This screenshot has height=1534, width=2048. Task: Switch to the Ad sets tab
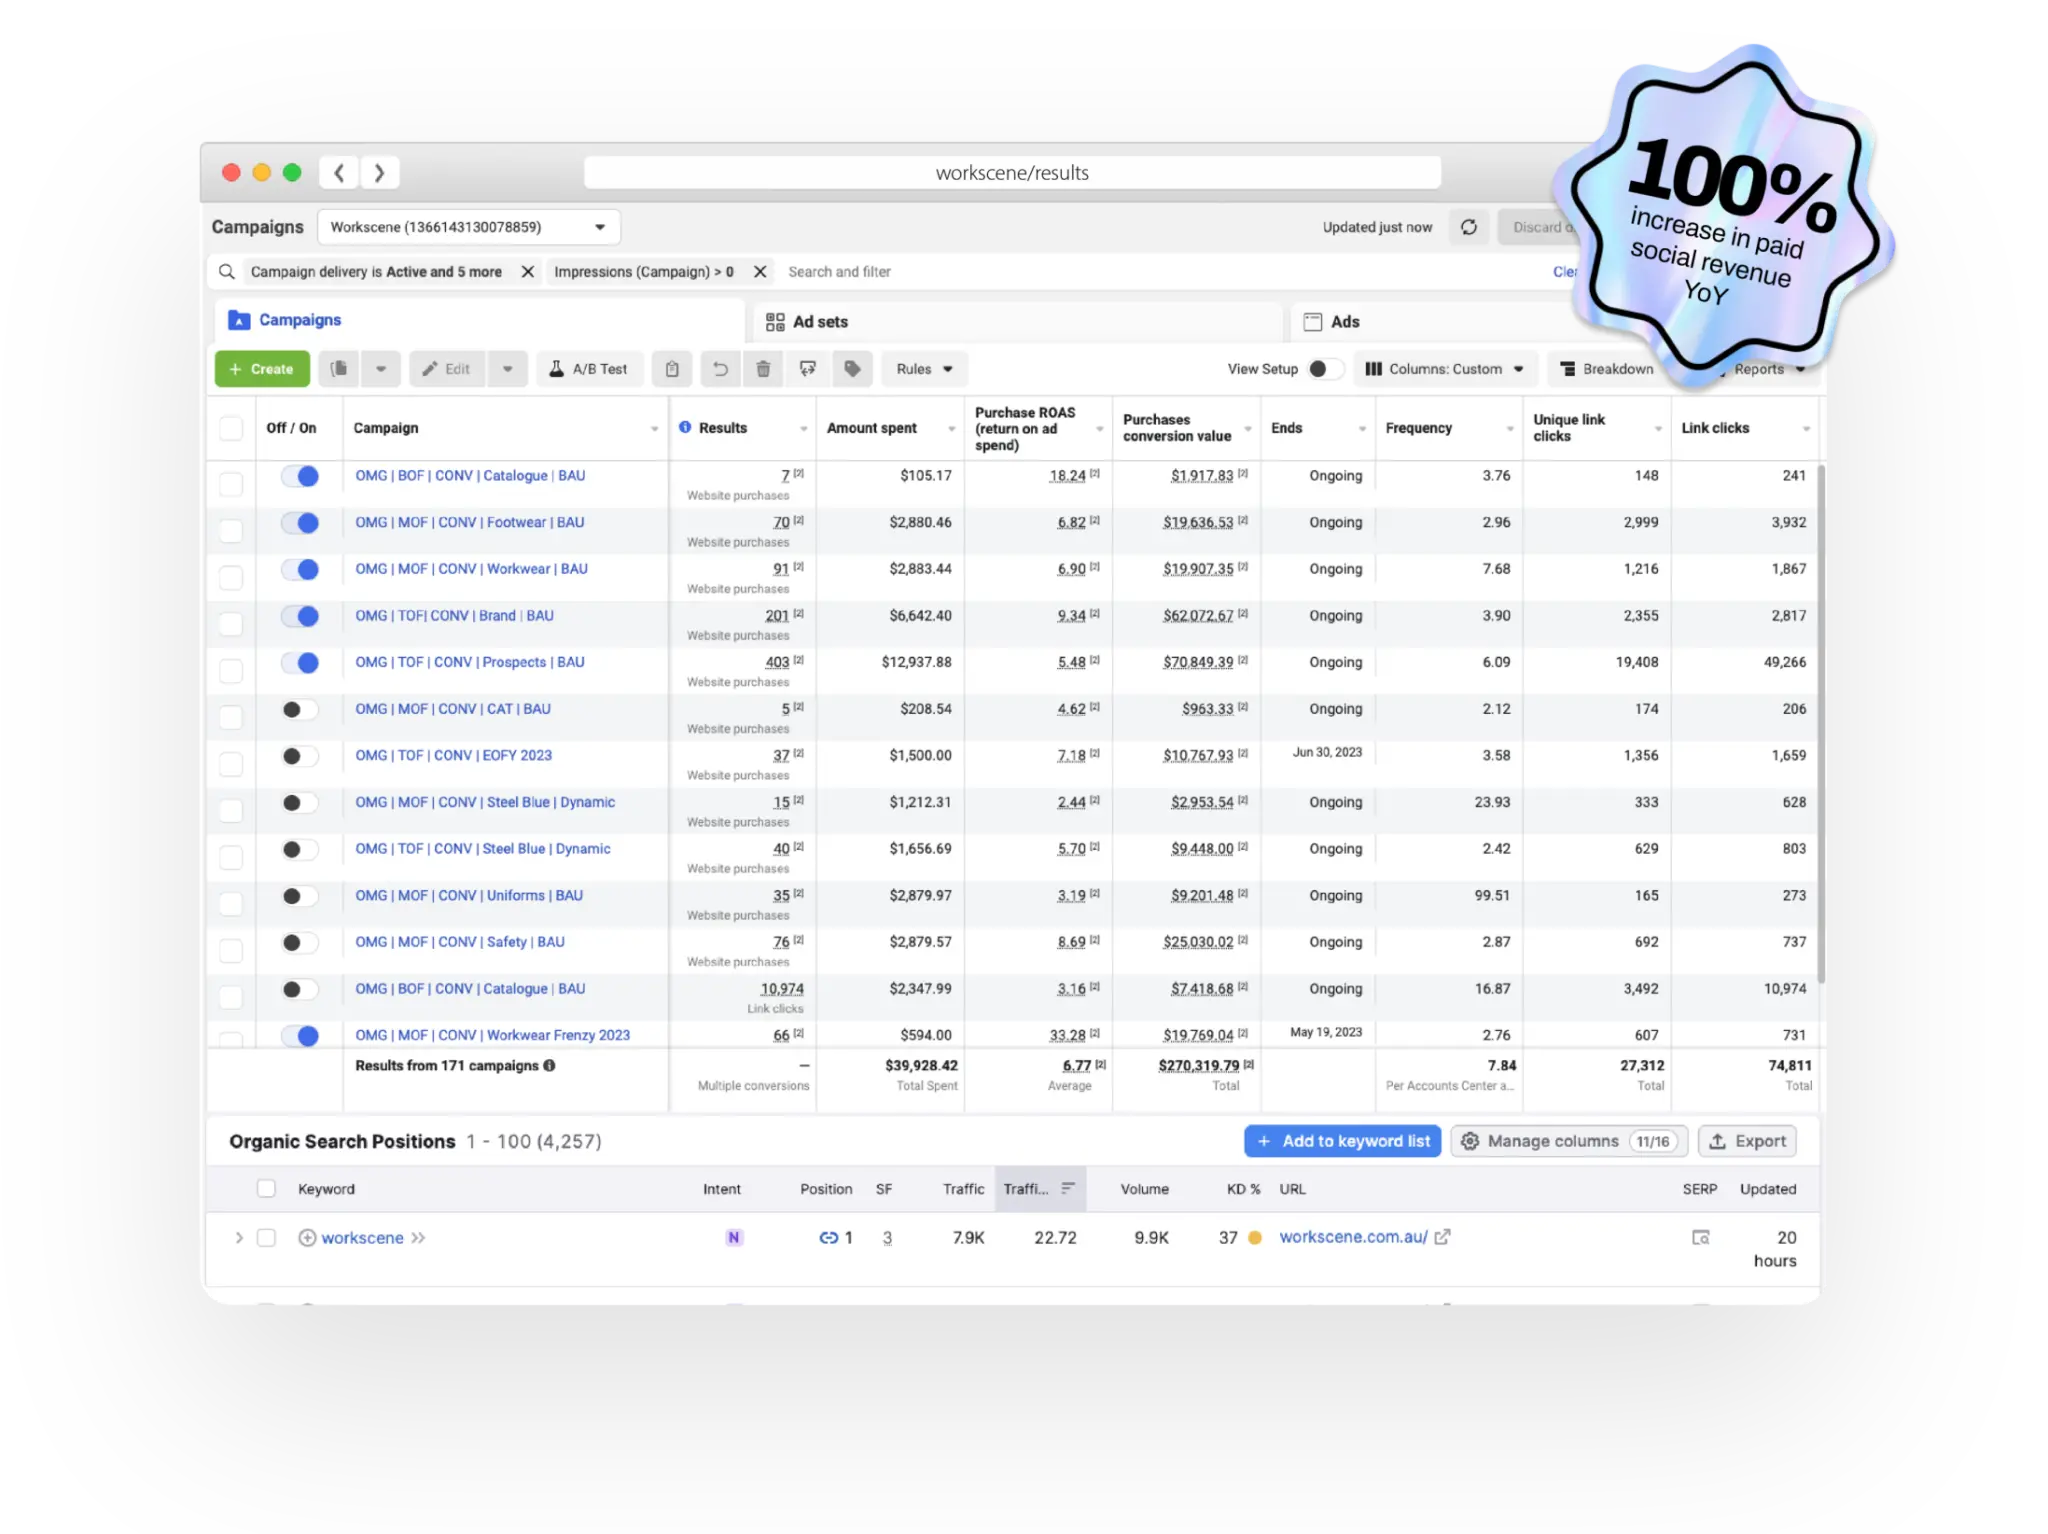point(808,322)
